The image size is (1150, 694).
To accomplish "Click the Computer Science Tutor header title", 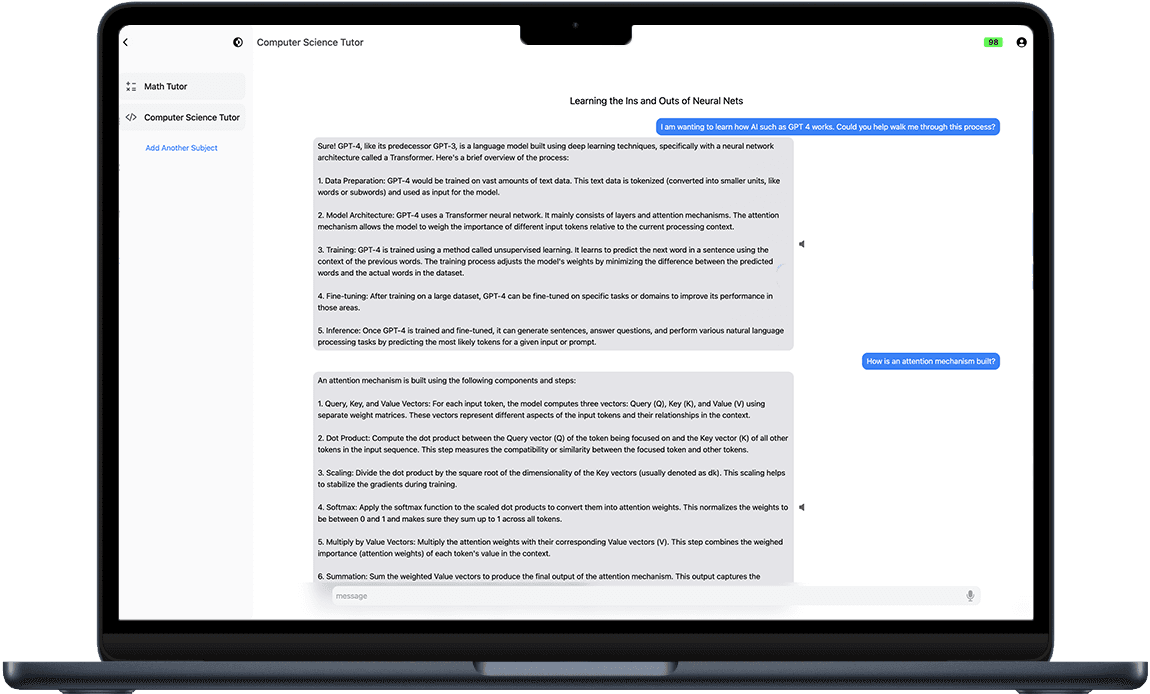I will point(310,42).
